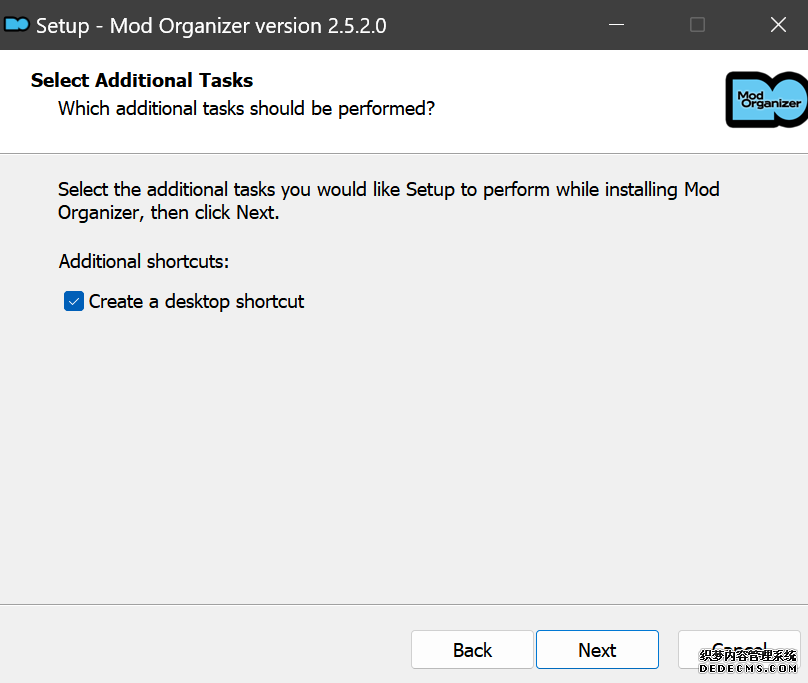This screenshot has height=683, width=808.
Task: Click the setup instruction paragraph text
Action: click(388, 200)
